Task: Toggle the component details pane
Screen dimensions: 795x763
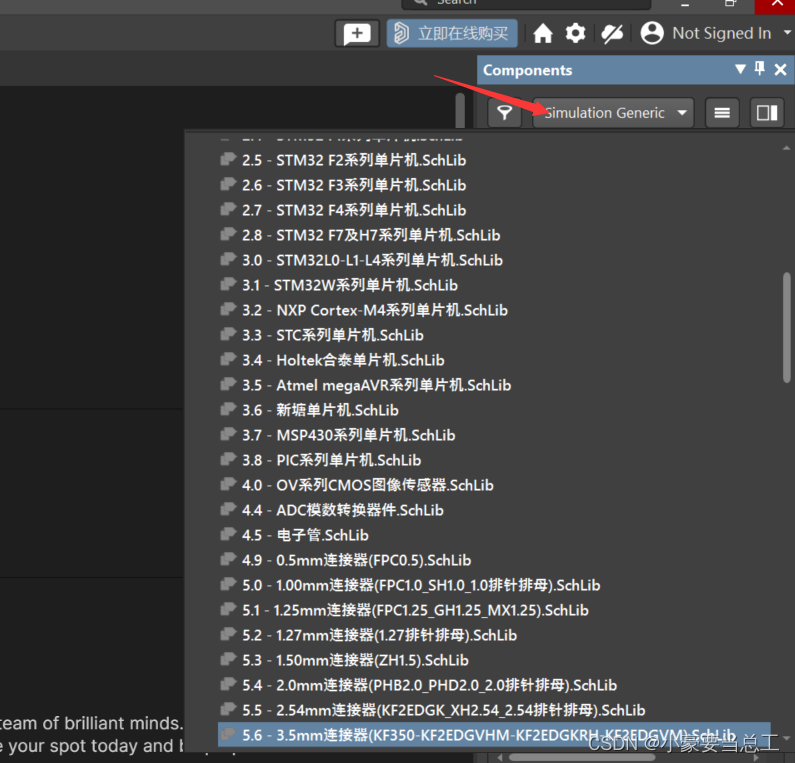Action: (767, 113)
